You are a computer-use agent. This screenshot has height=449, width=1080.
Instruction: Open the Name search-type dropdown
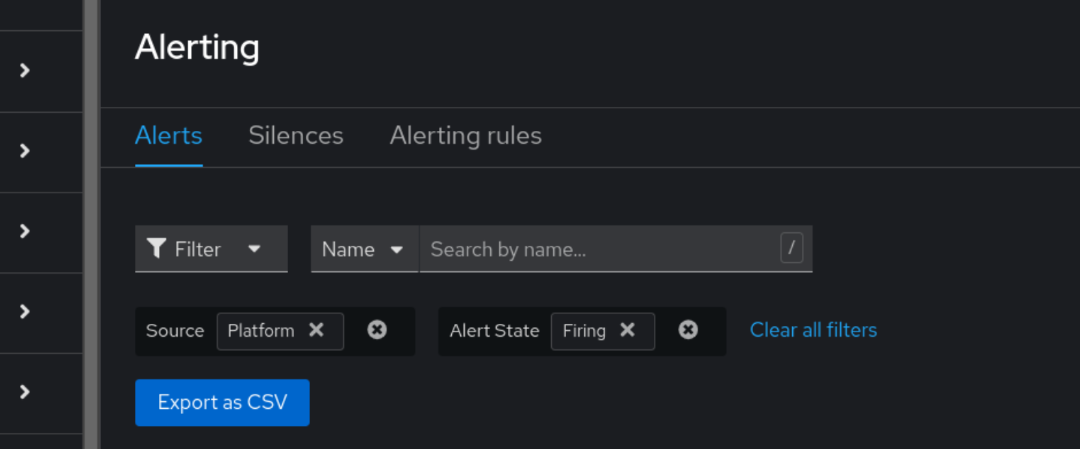pyautogui.click(x=364, y=249)
